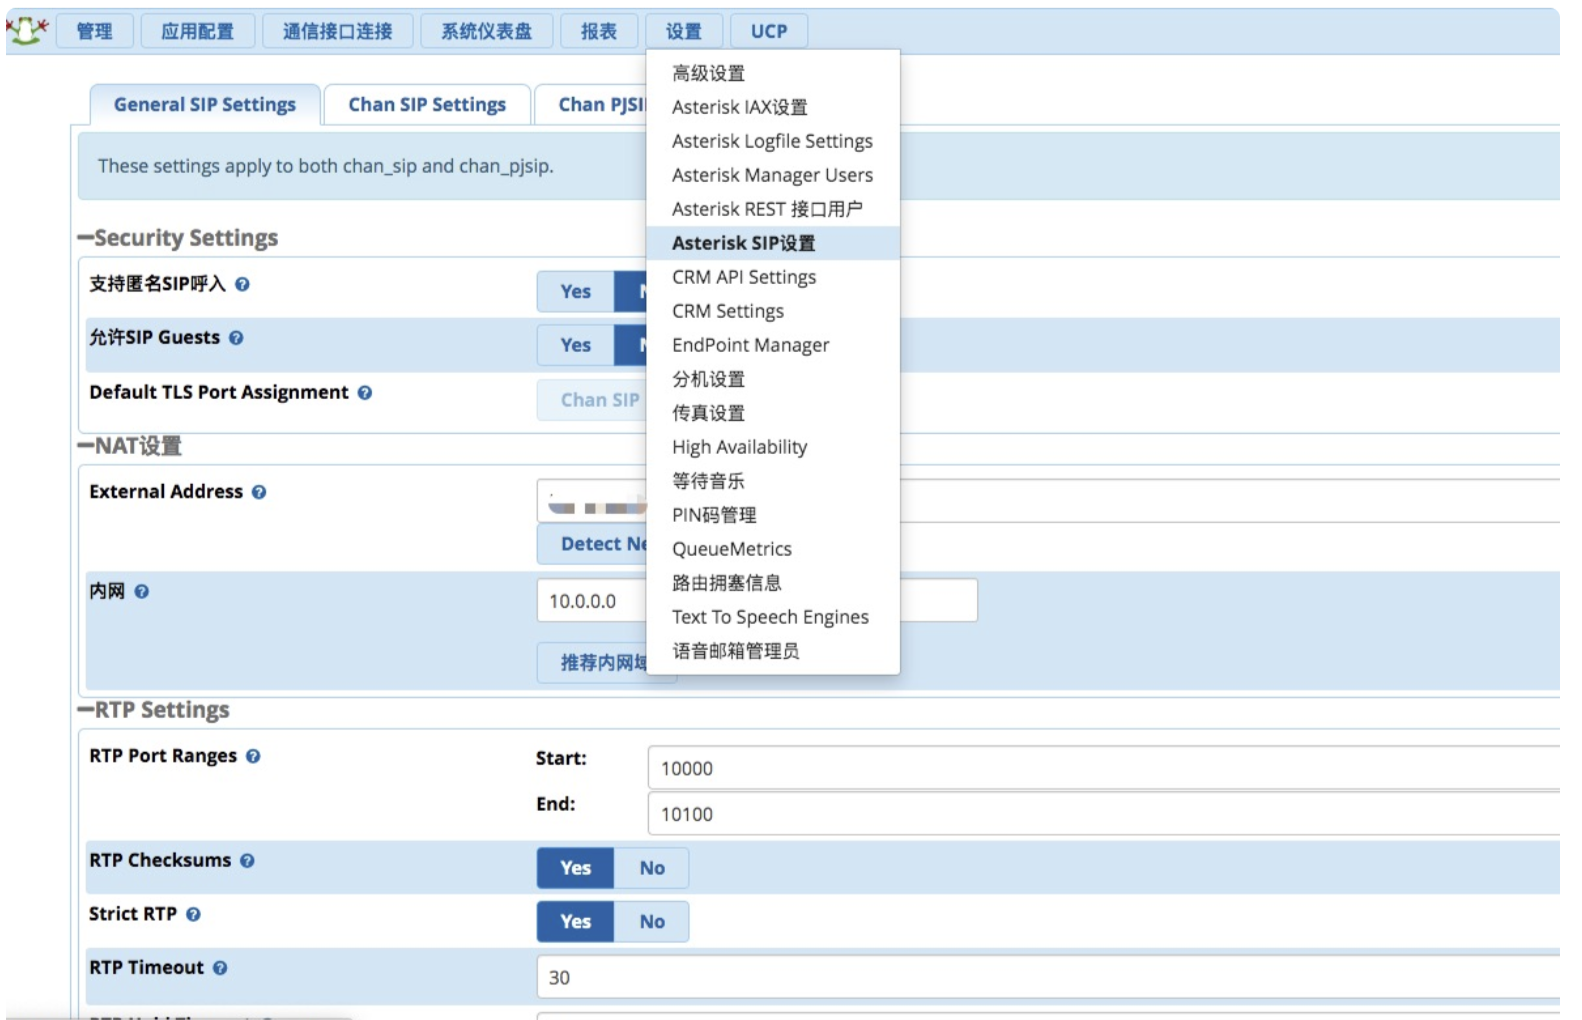Select 路由拥塞信息 menu entry
The image size is (1582, 1020).
click(773, 583)
